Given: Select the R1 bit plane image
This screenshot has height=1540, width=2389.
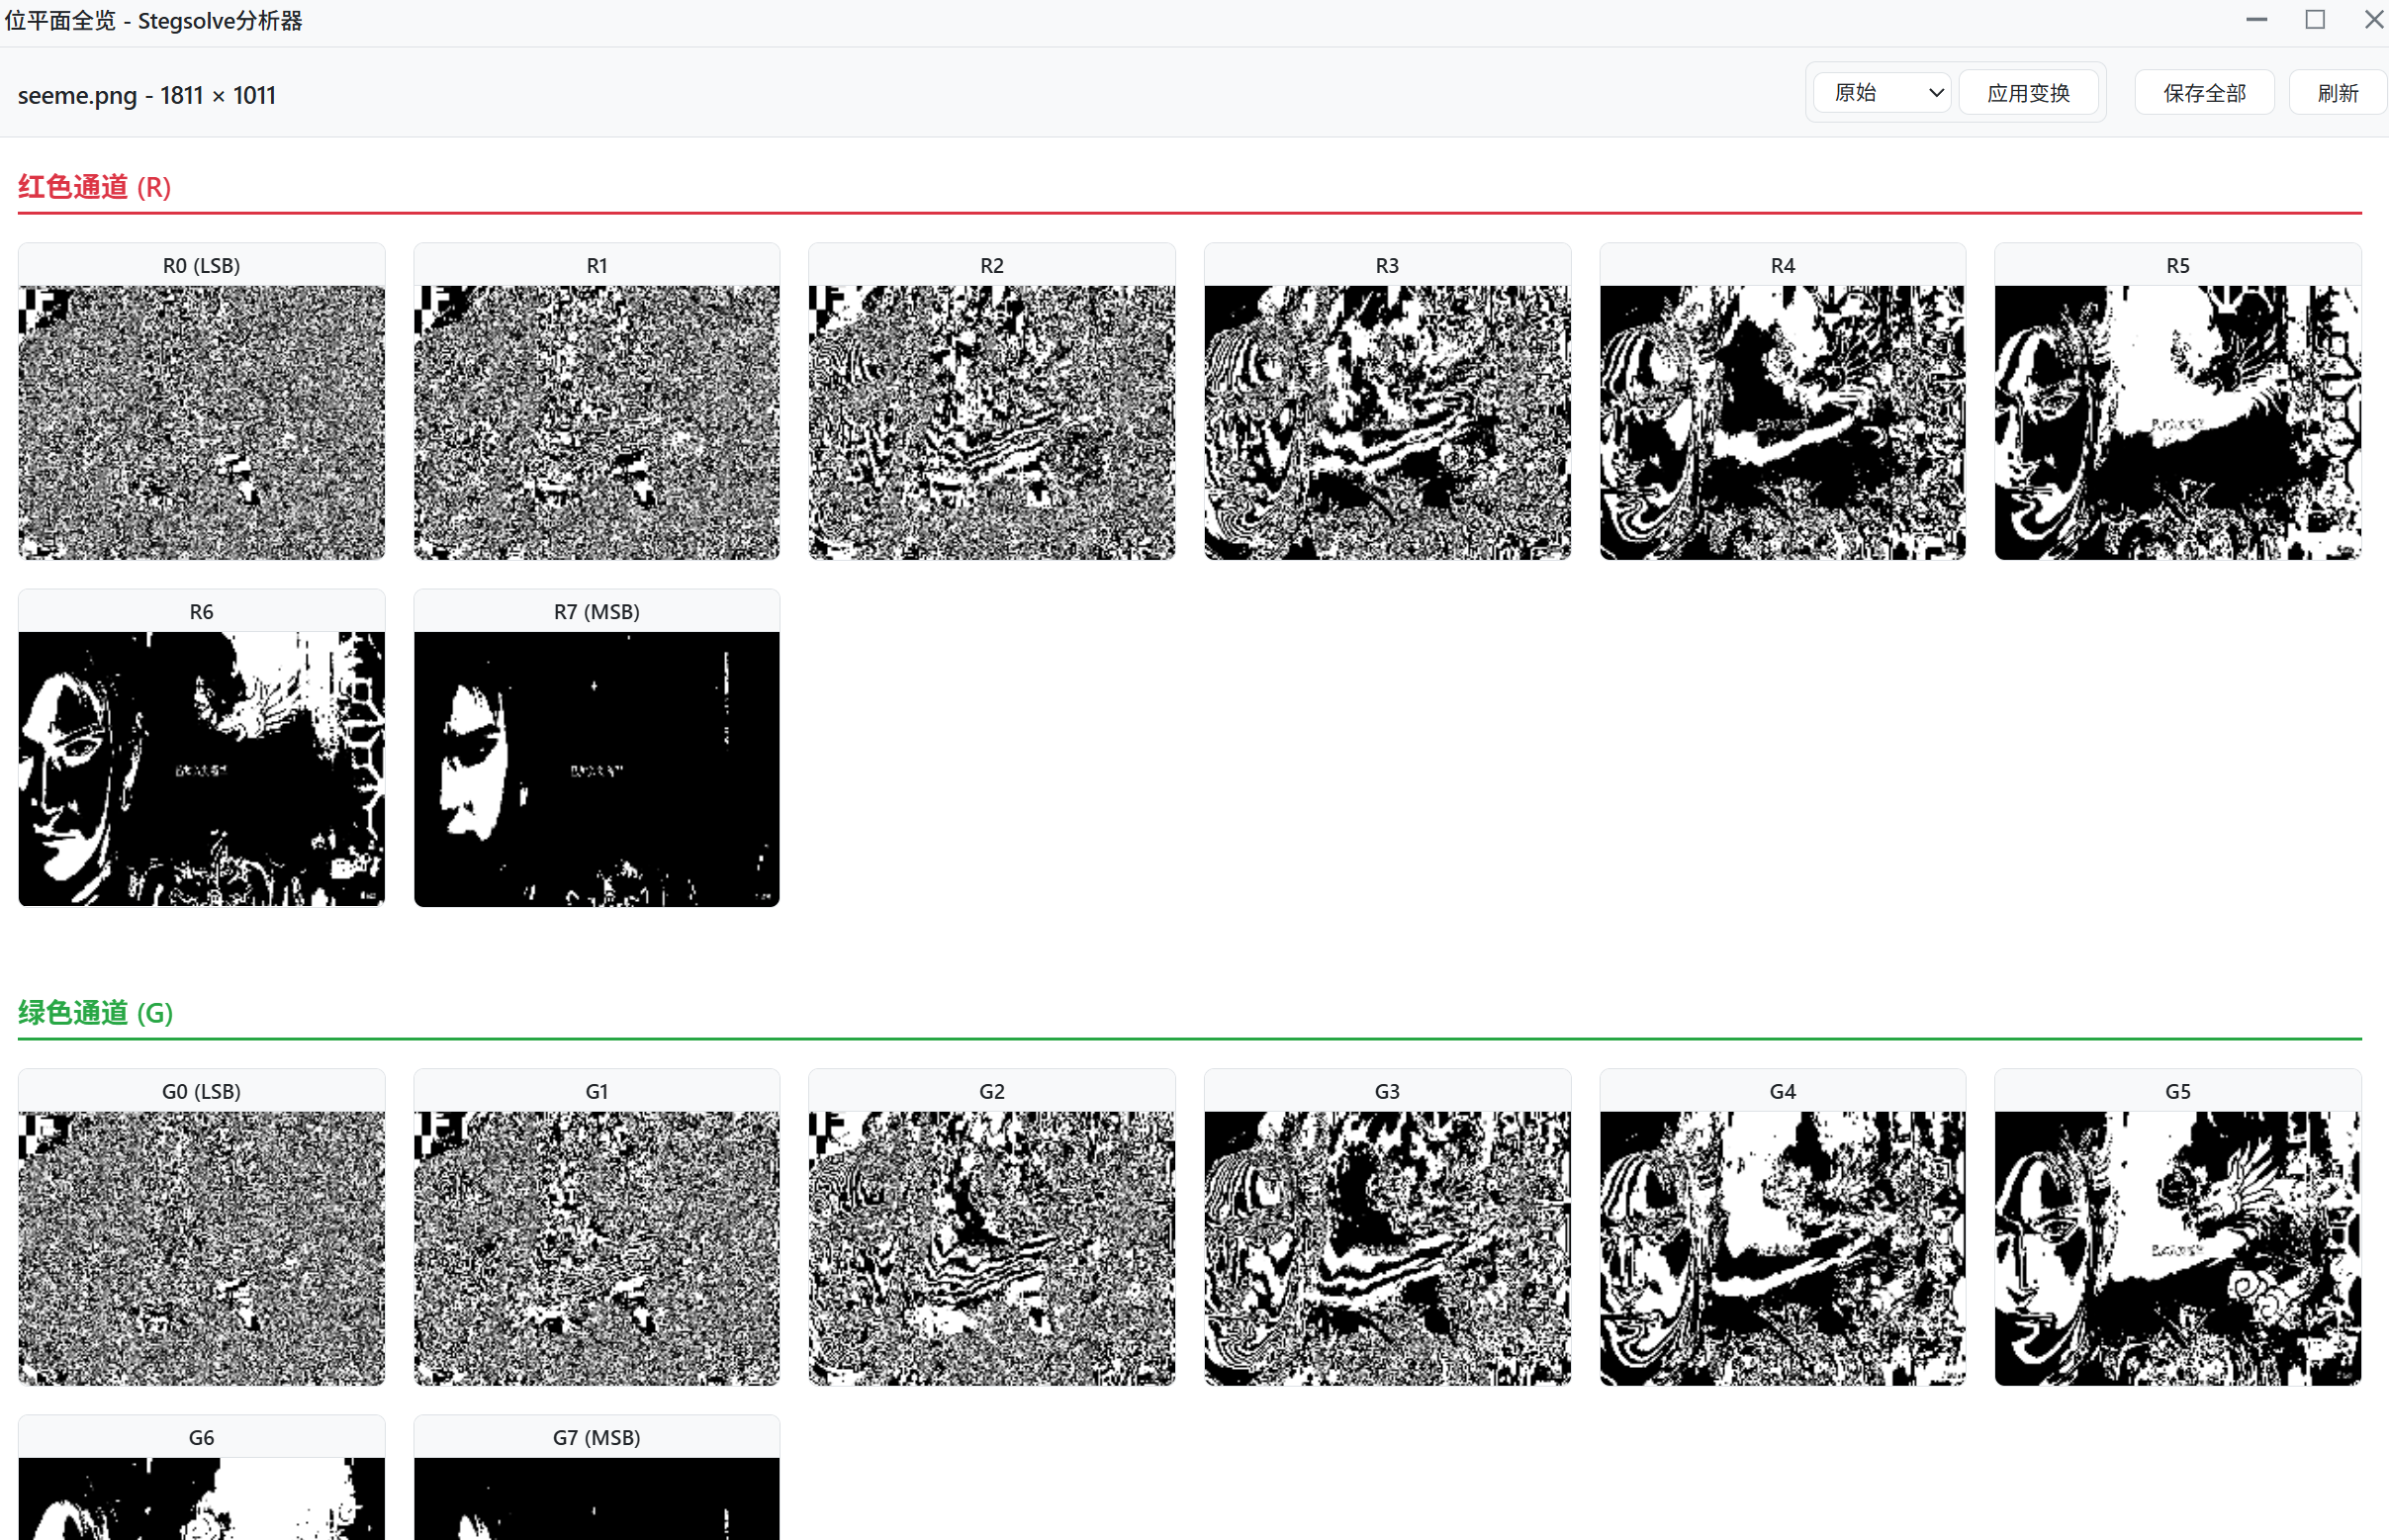Looking at the screenshot, I should tap(596, 422).
